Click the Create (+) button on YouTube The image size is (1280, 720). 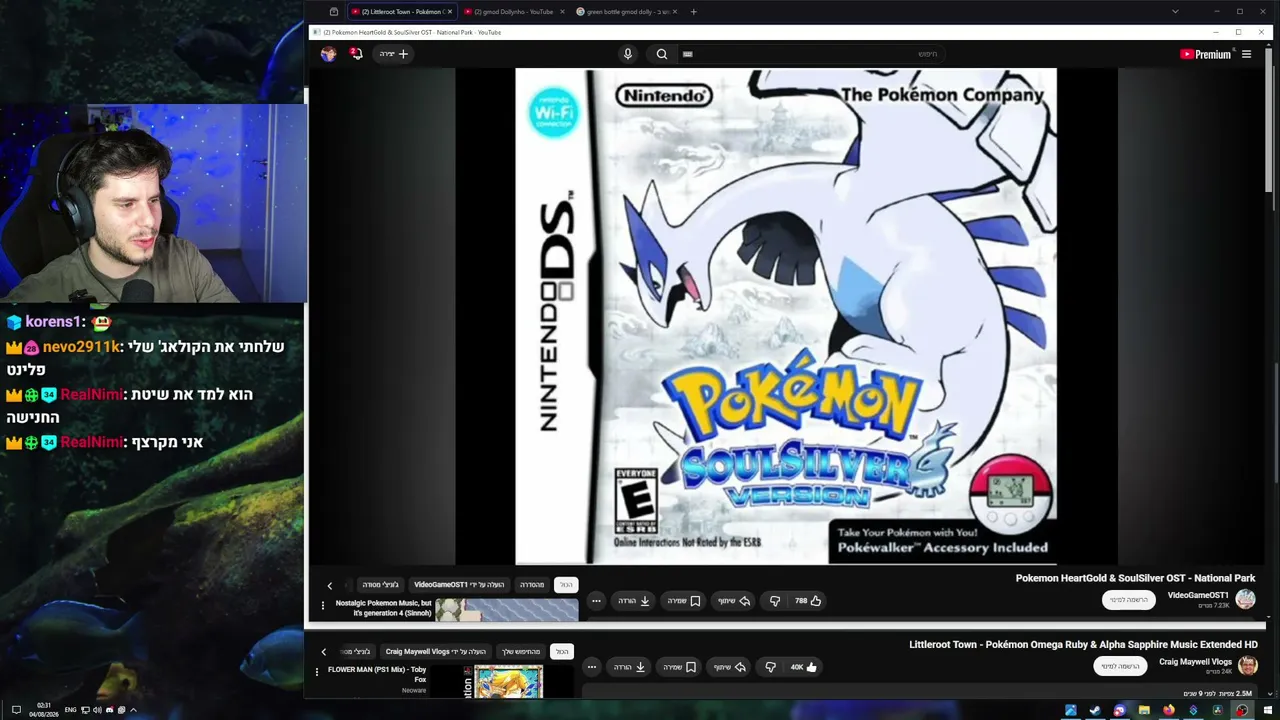click(x=395, y=54)
